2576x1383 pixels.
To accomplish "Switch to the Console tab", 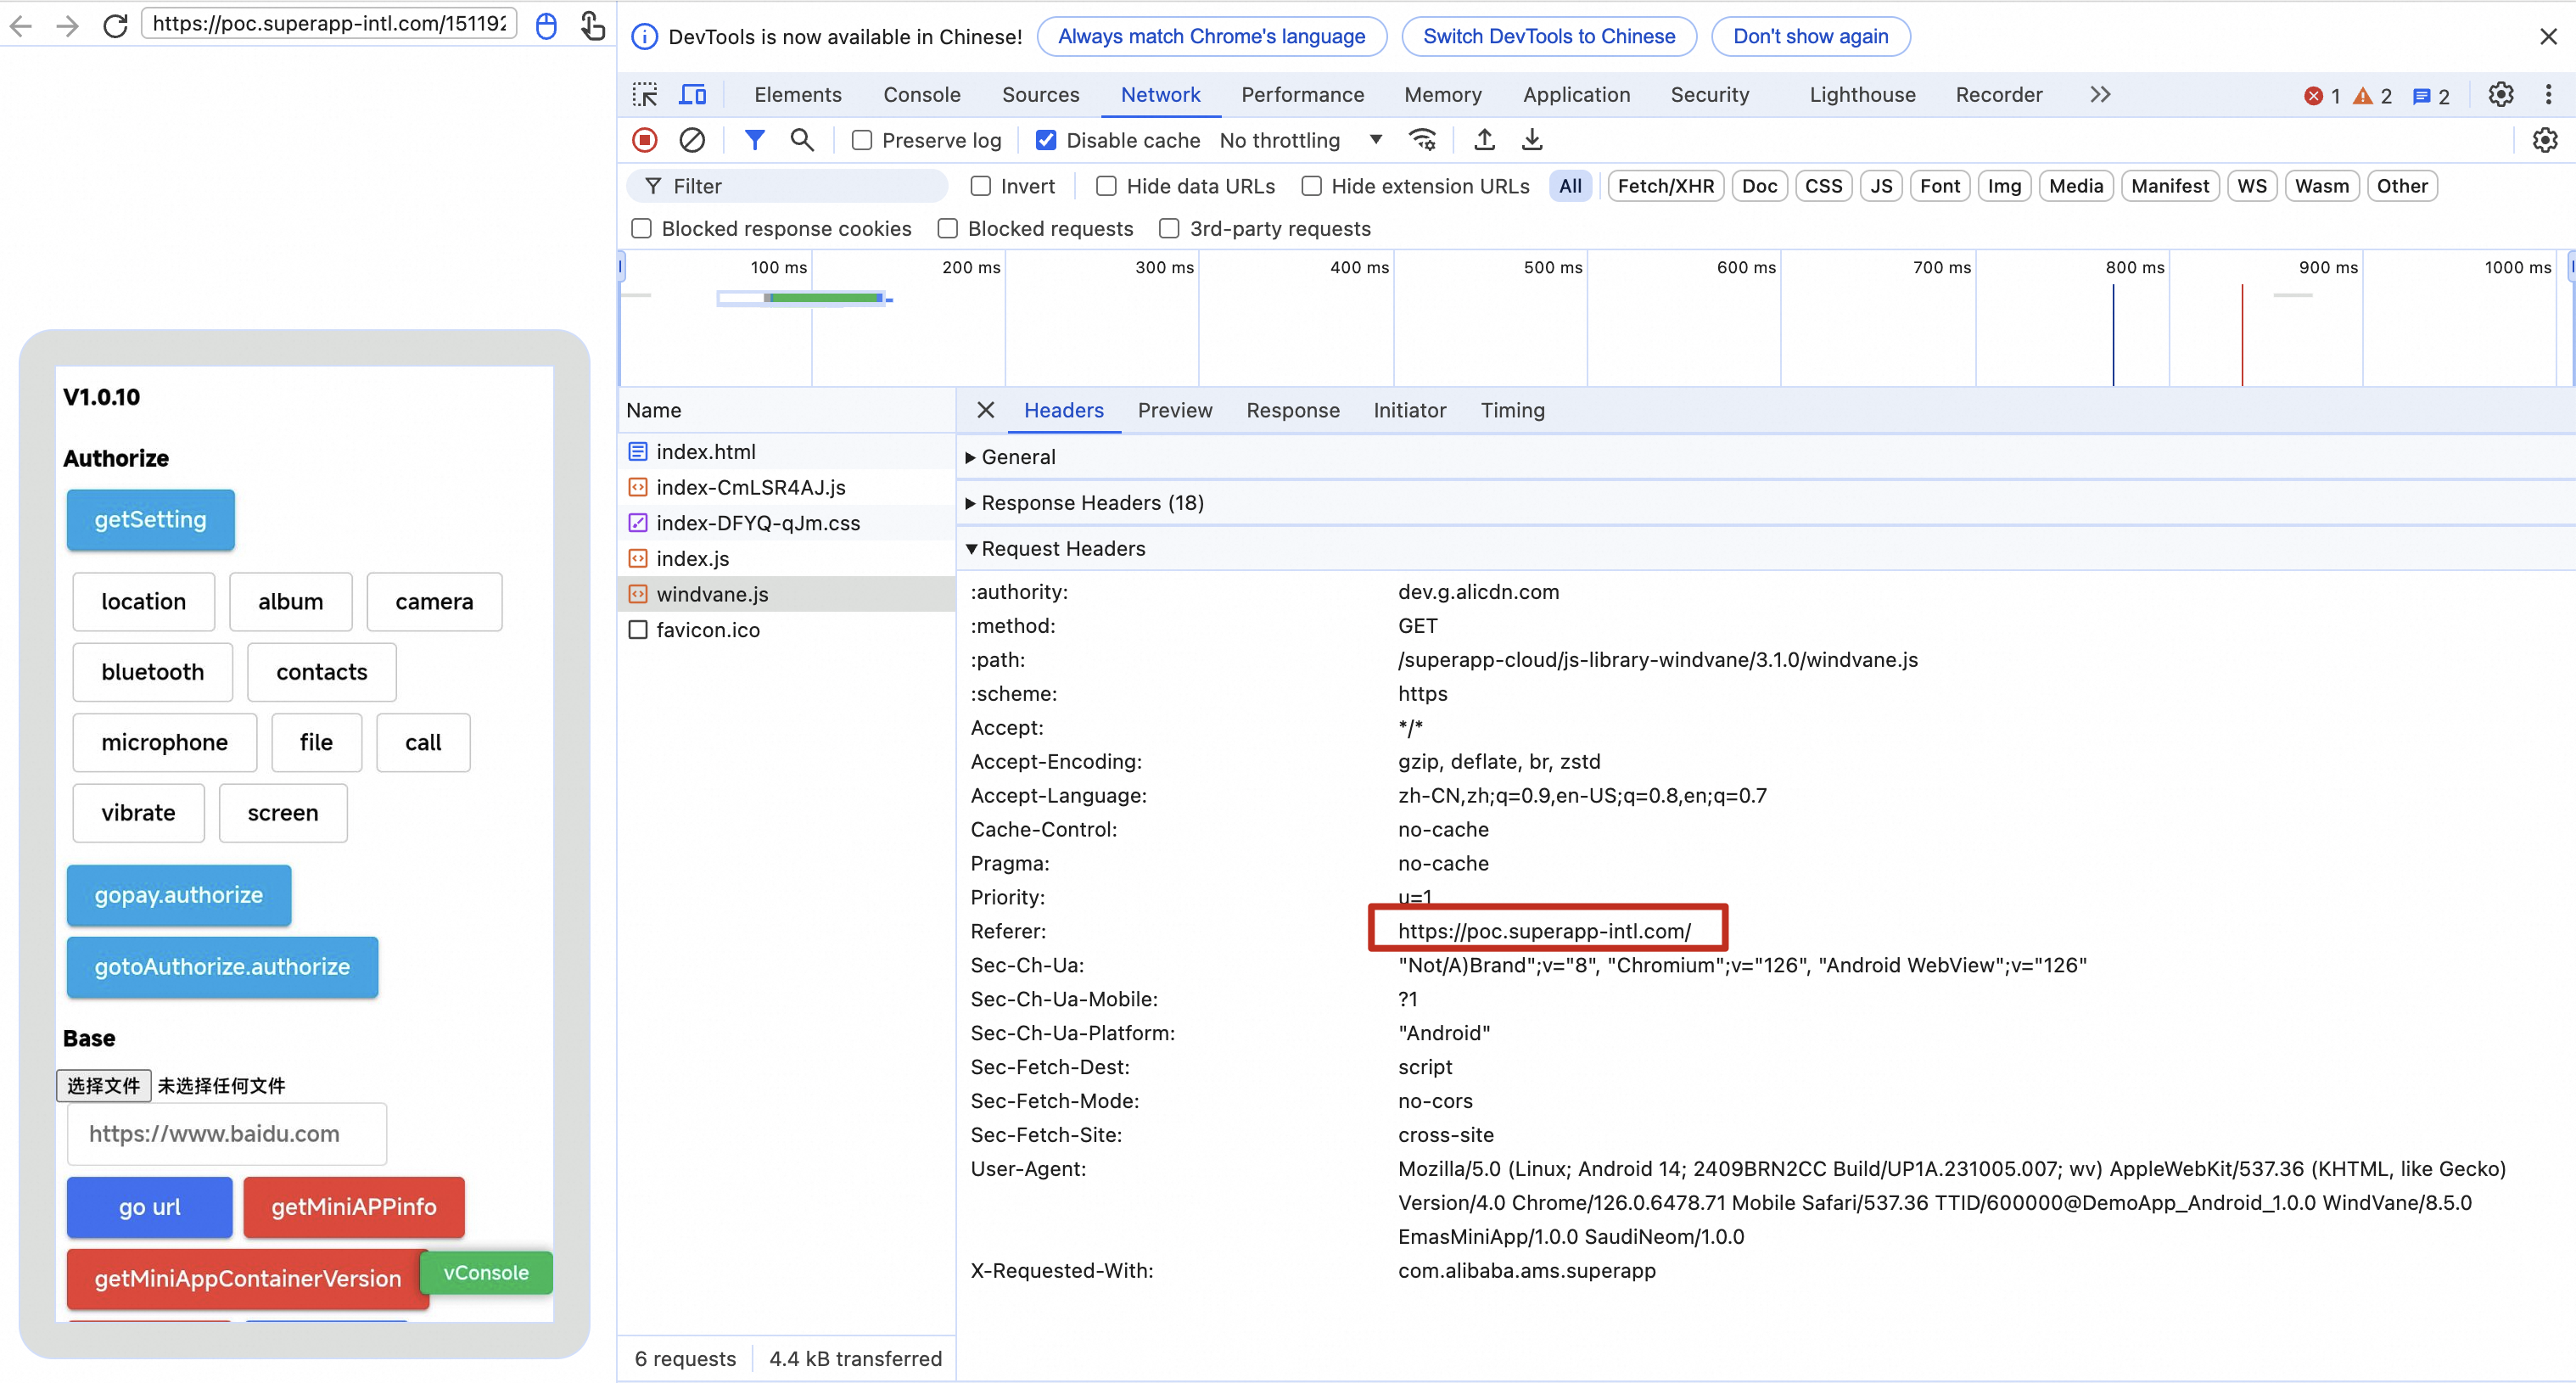I will point(921,95).
